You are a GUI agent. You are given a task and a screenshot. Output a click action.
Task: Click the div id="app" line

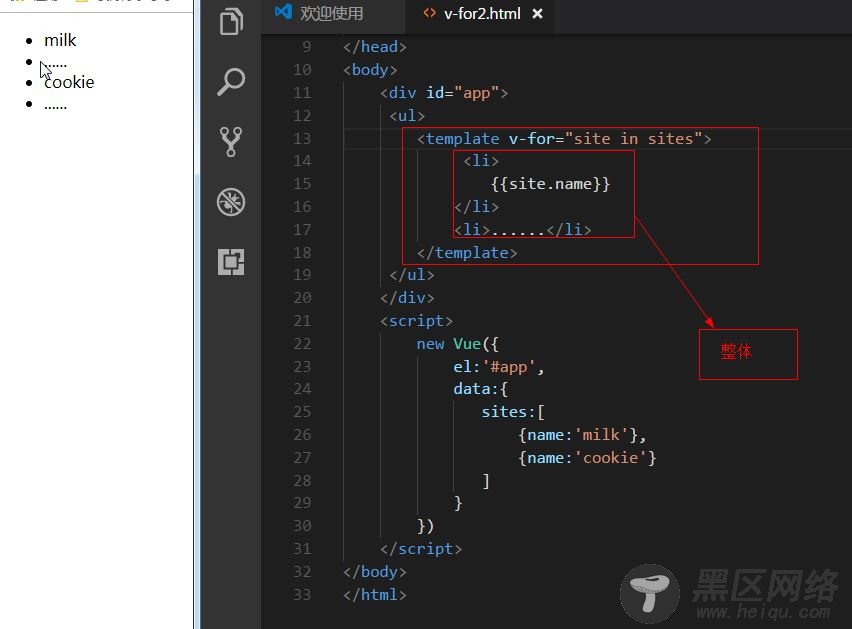pyautogui.click(x=444, y=93)
